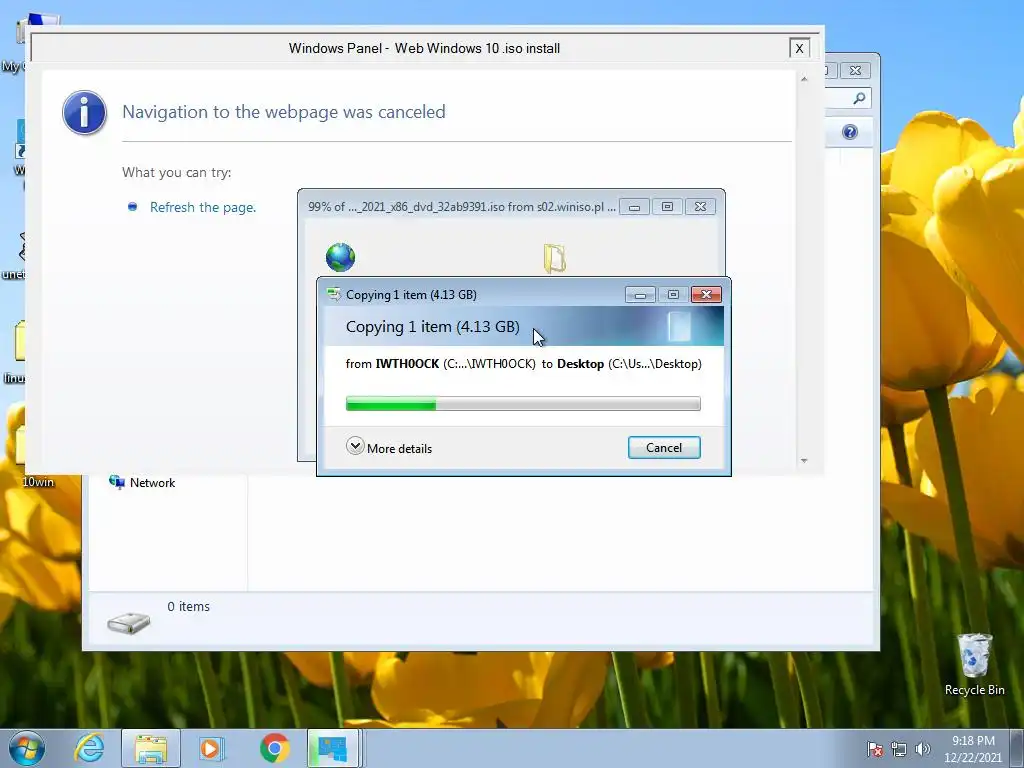1024x768 pixels.
Task: Open Windows Explorer from taskbar
Action: click(151, 748)
